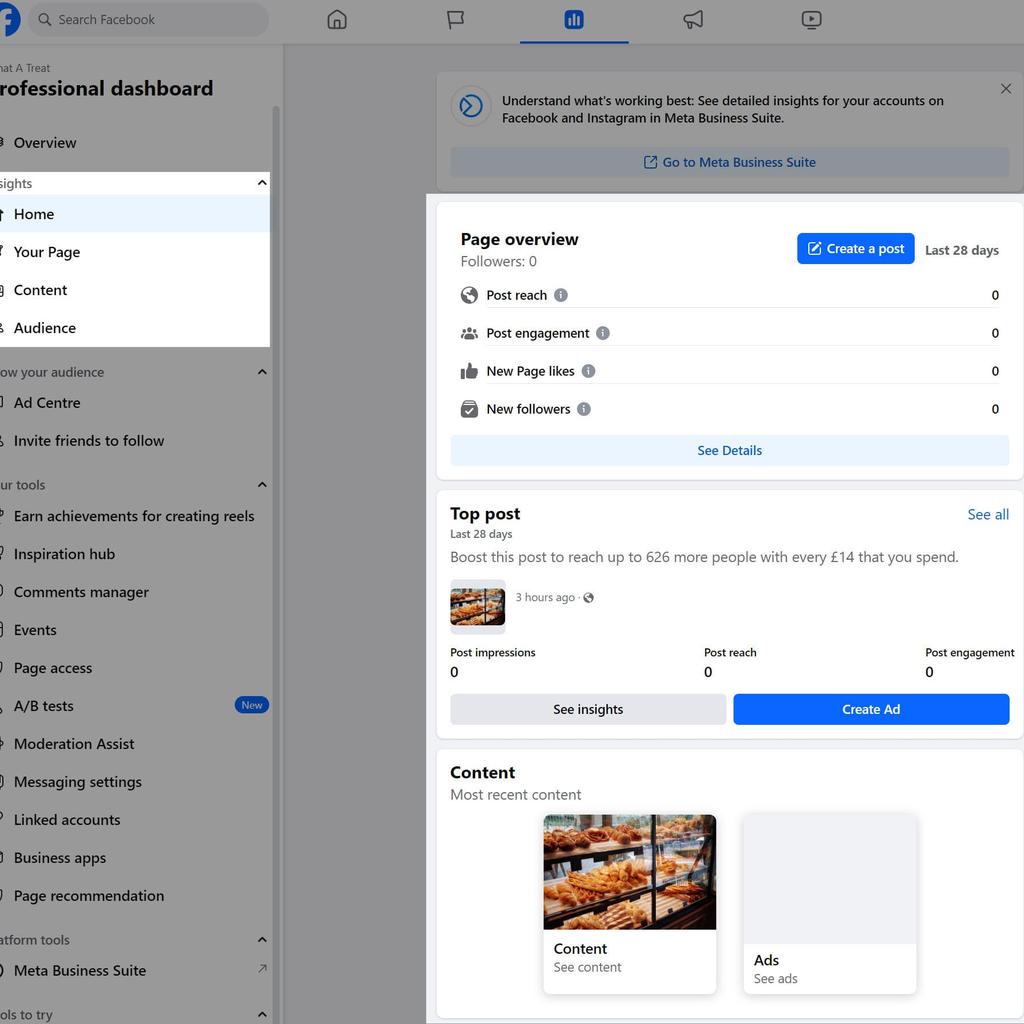Click info icon beside New Page likes
This screenshot has height=1024, width=1024.
[x=588, y=371]
